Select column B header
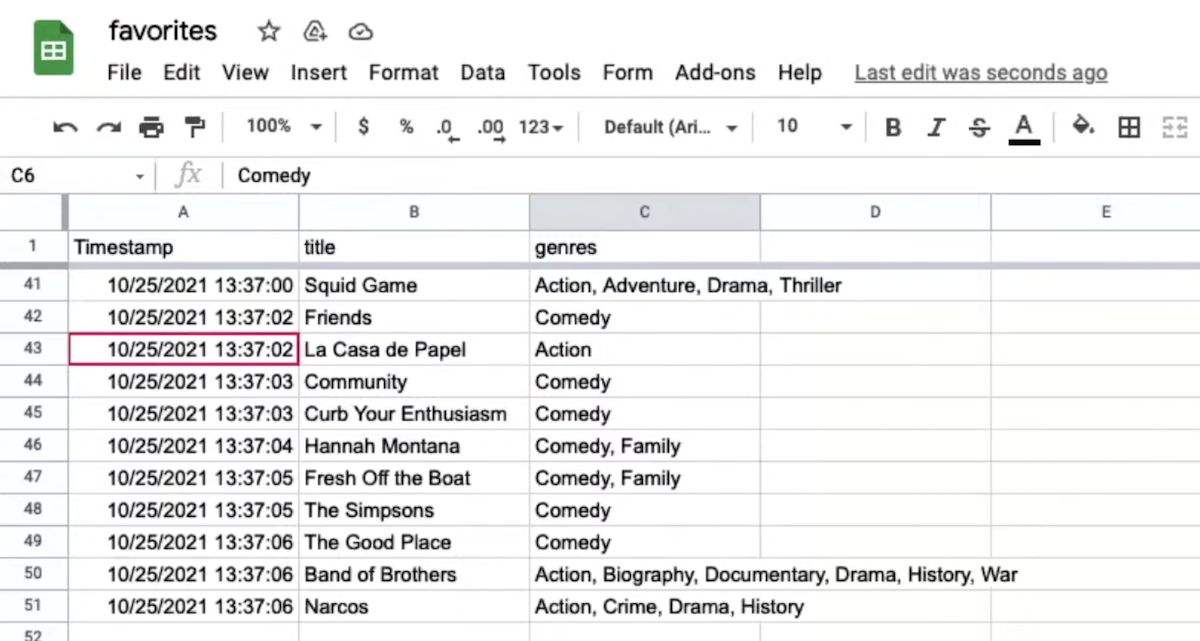Viewport: 1200px width, 641px height. [414, 212]
